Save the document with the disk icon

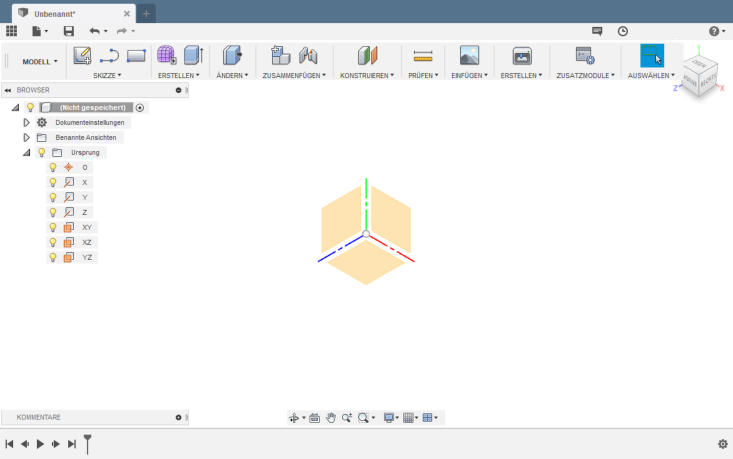click(x=69, y=31)
